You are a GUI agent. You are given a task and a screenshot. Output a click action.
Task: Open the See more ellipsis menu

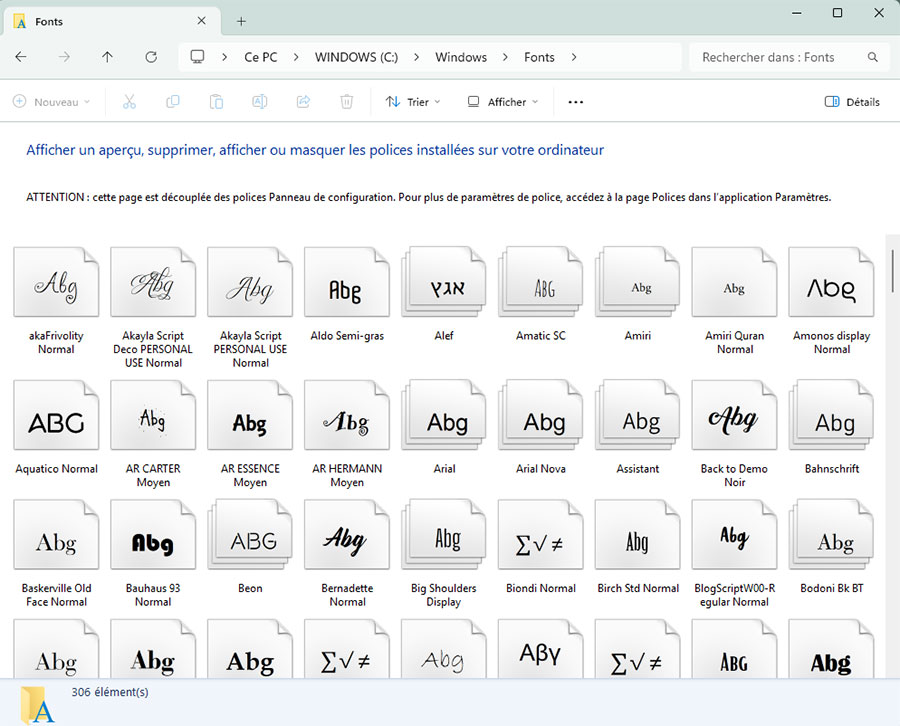pyautogui.click(x=575, y=102)
